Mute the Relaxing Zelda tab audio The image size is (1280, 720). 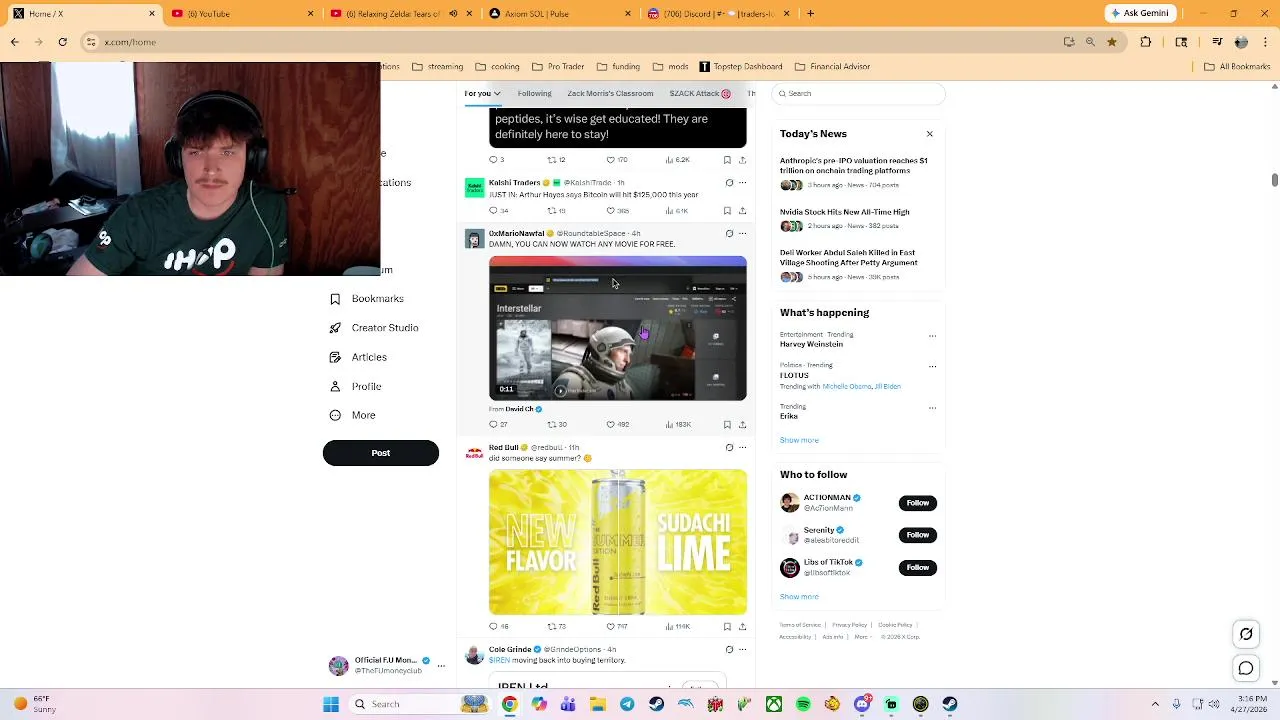pos(453,14)
